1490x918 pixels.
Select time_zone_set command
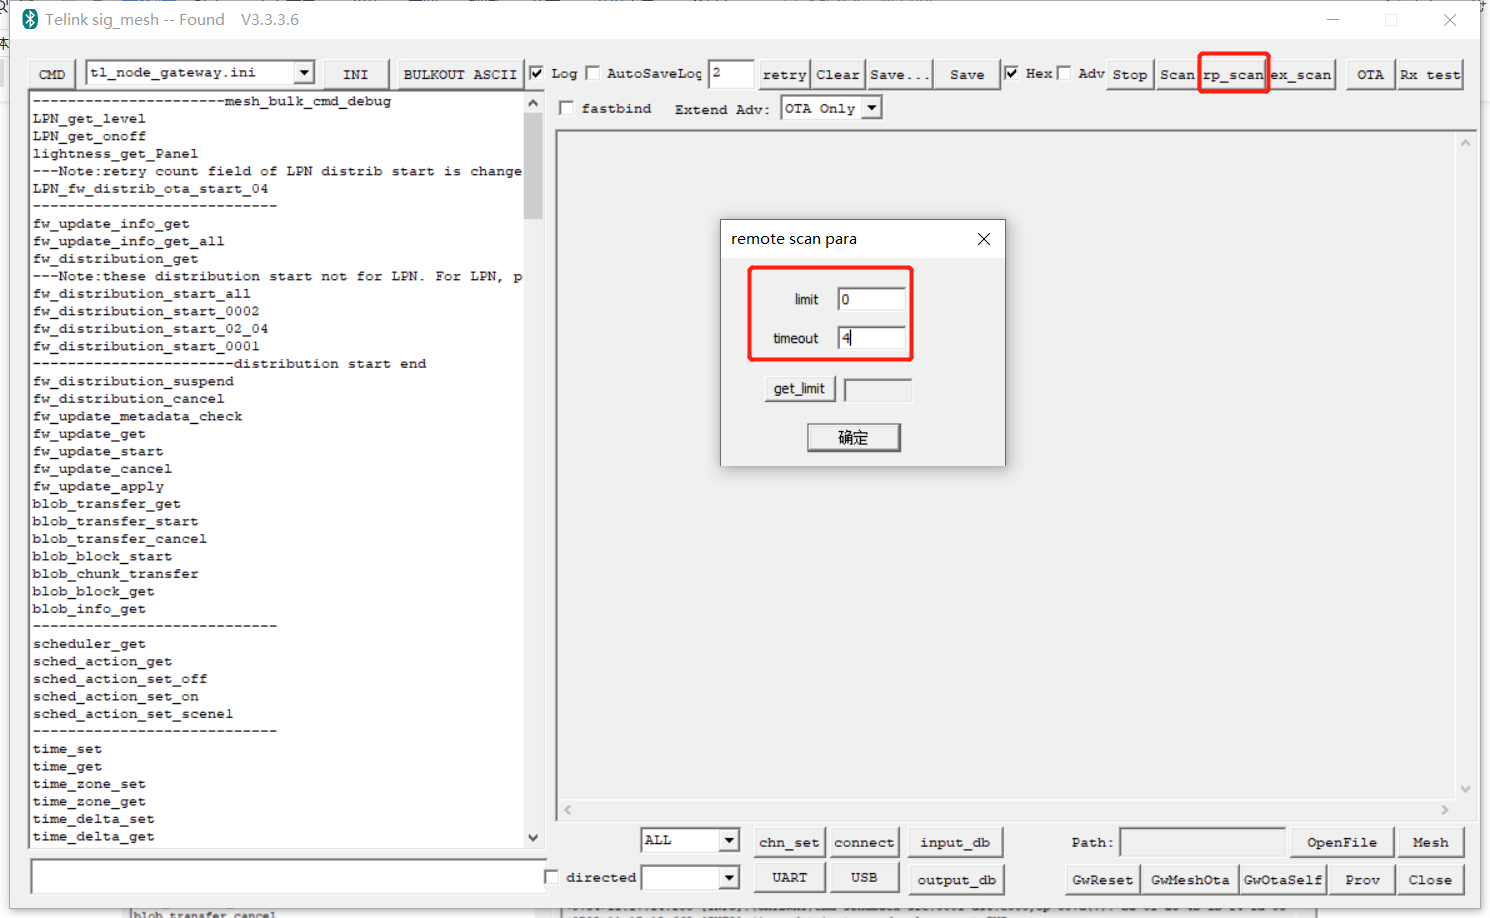point(89,784)
